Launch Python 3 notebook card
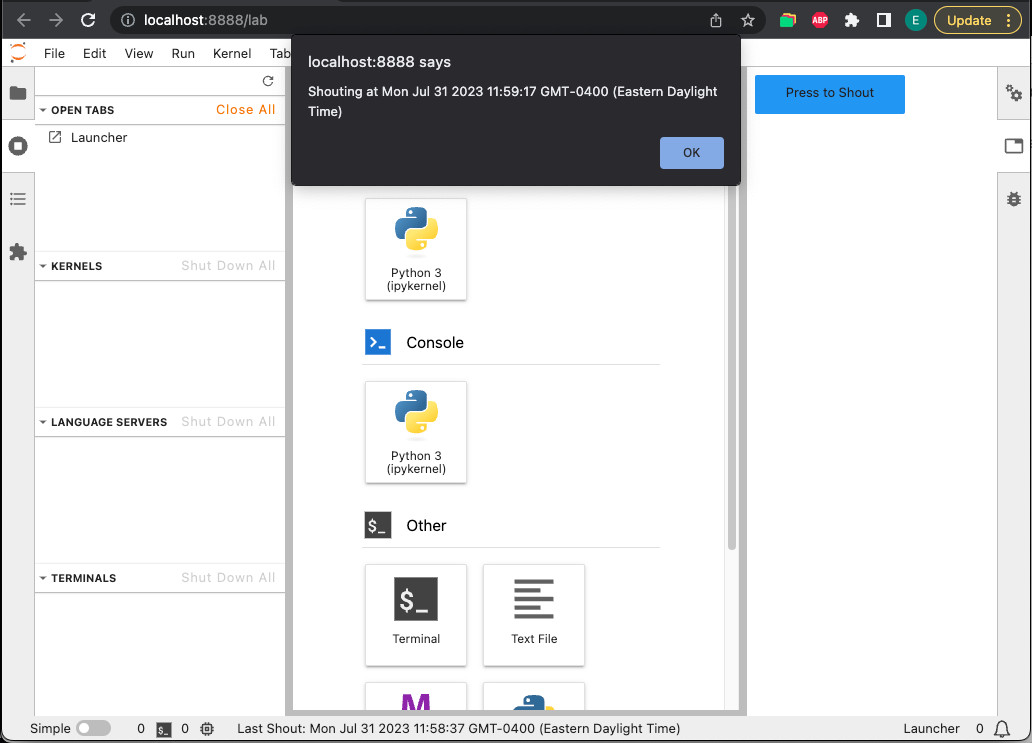This screenshot has width=1032, height=743. [416, 249]
